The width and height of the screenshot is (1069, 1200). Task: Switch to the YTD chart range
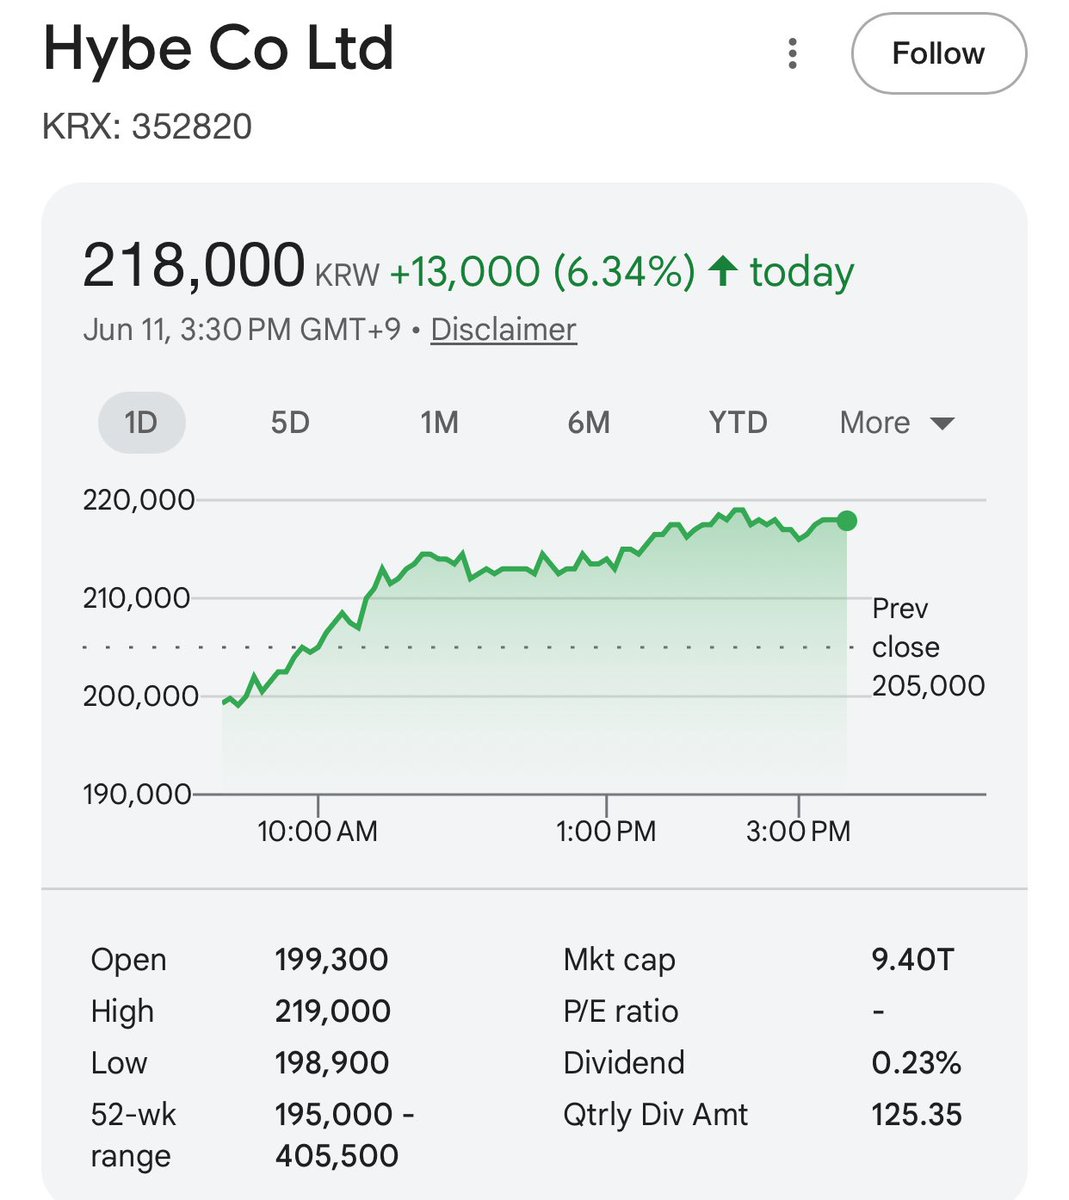(738, 423)
